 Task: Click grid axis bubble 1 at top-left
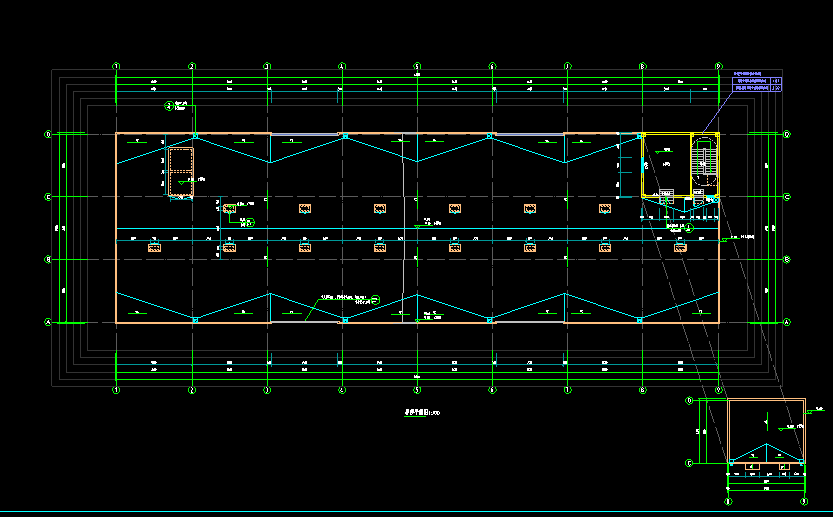[117, 67]
